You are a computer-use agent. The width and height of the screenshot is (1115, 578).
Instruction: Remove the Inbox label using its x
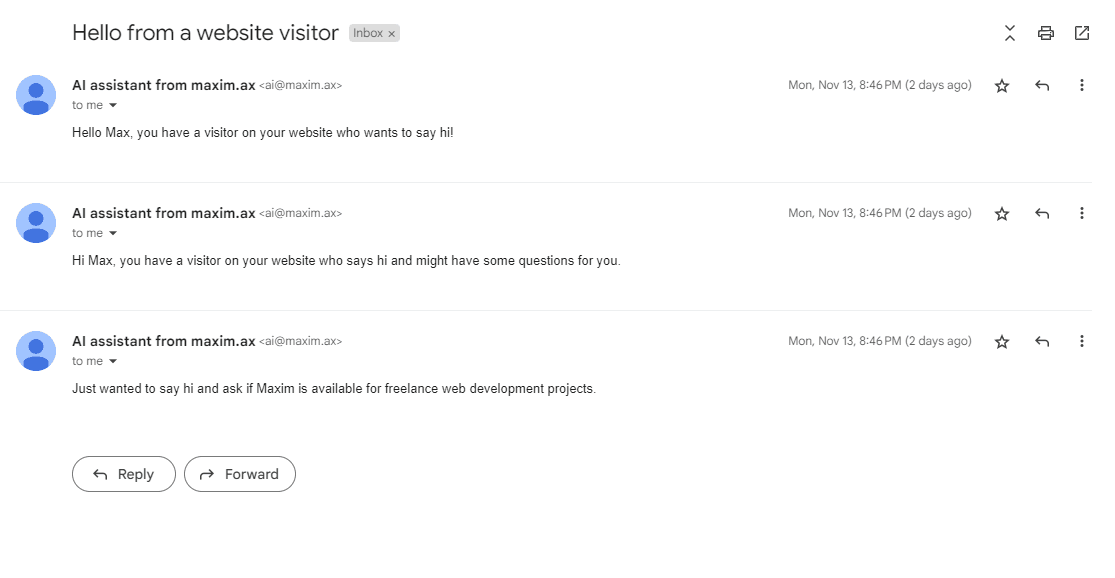392,34
